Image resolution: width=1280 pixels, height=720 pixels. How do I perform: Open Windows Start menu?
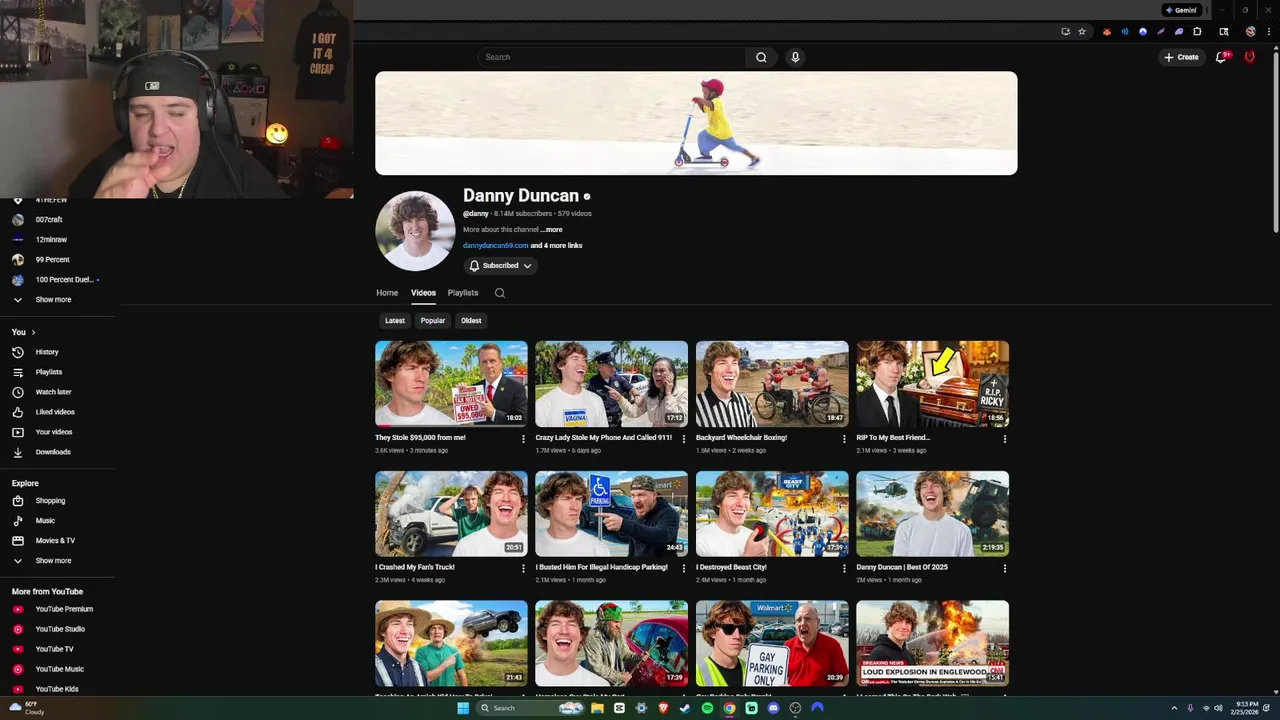click(x=463, y=708)
